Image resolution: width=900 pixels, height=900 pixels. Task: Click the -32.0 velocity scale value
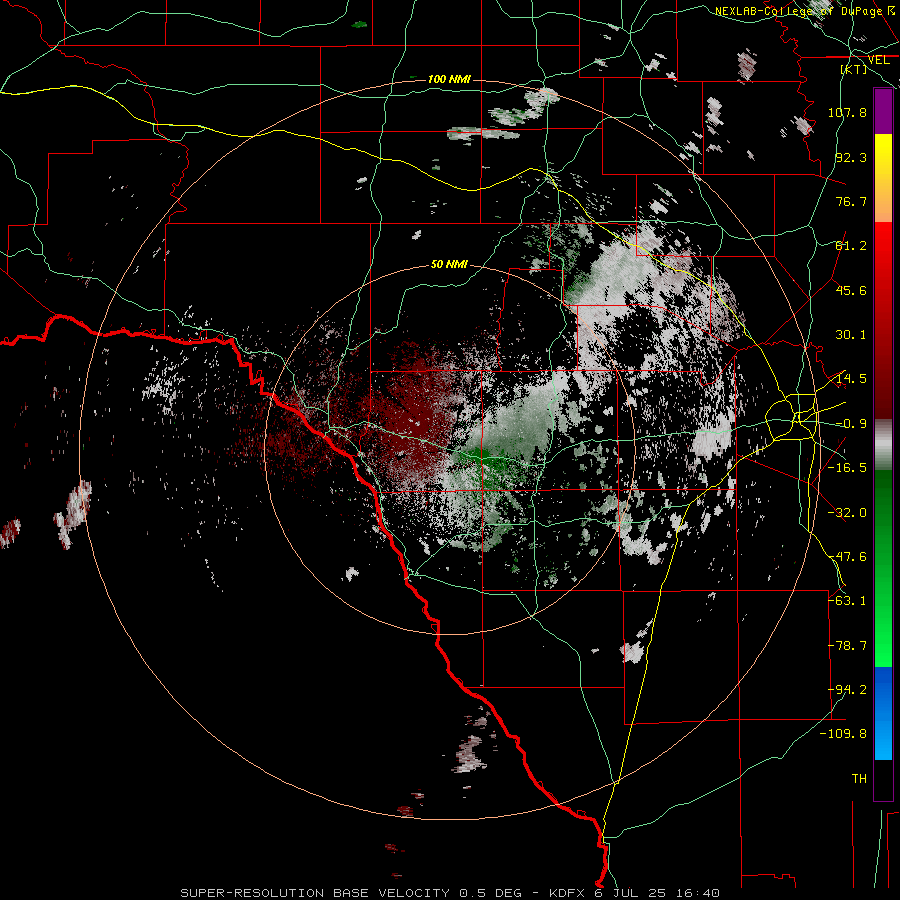[x=847, y=513]
